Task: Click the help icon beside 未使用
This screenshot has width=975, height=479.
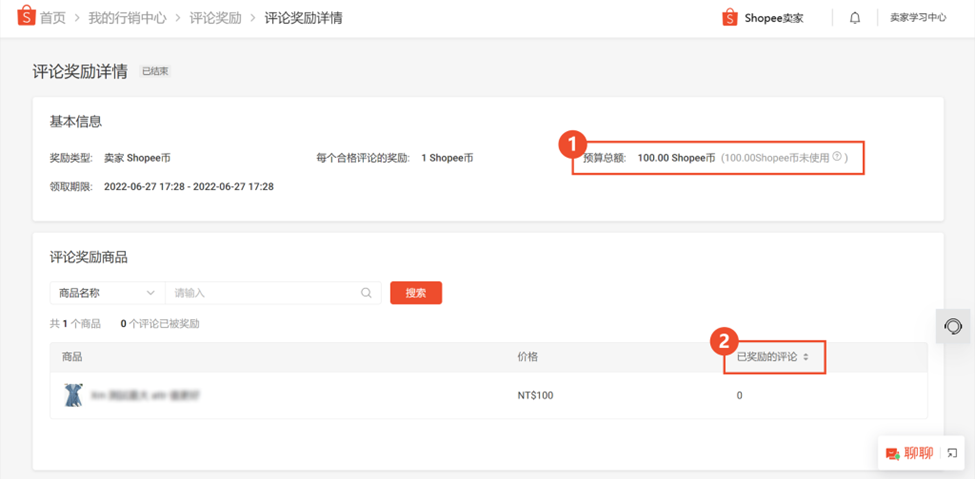Action: 837,157
